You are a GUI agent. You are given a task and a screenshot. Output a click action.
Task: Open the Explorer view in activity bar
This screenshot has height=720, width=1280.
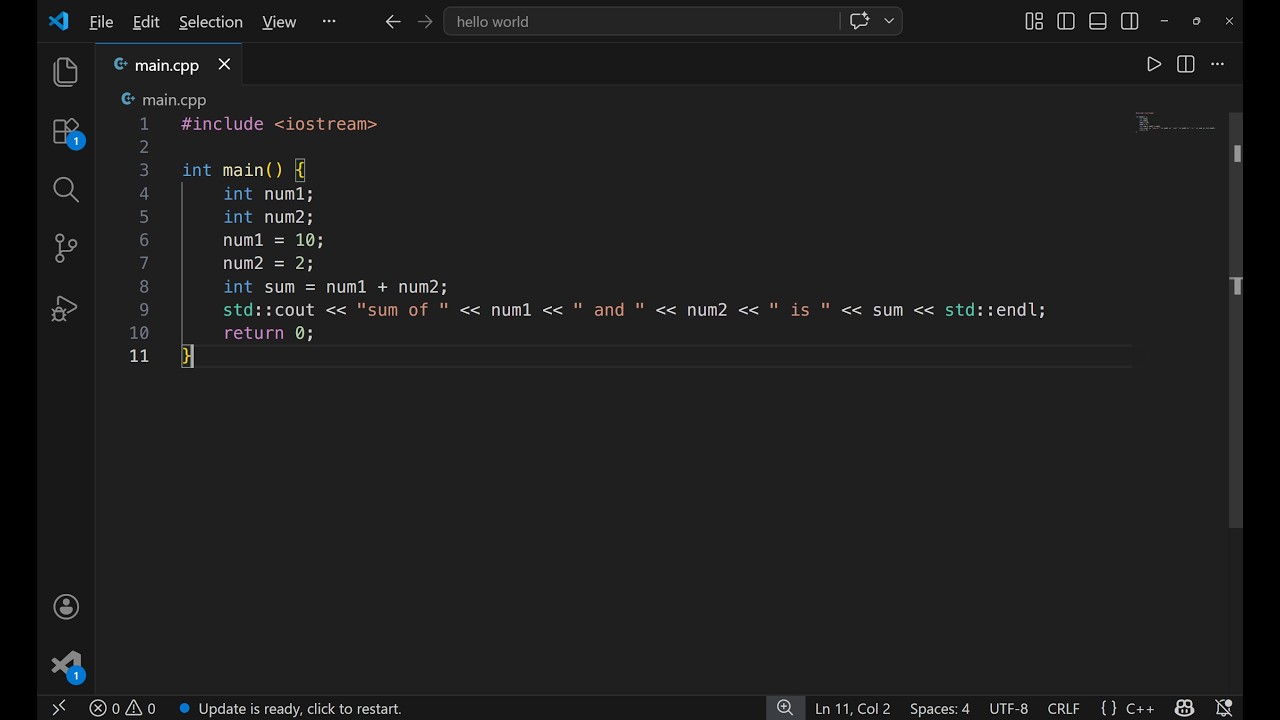pos(66,72)
